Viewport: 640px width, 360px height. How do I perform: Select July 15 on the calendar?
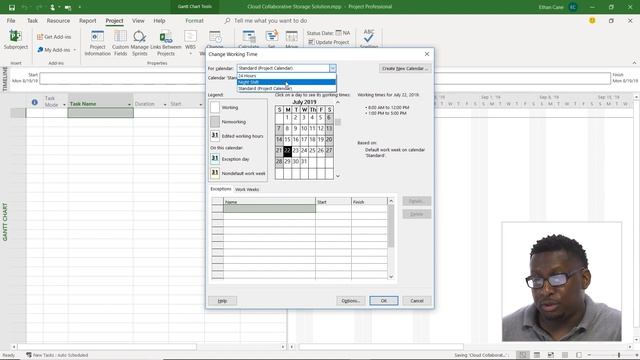287,140
